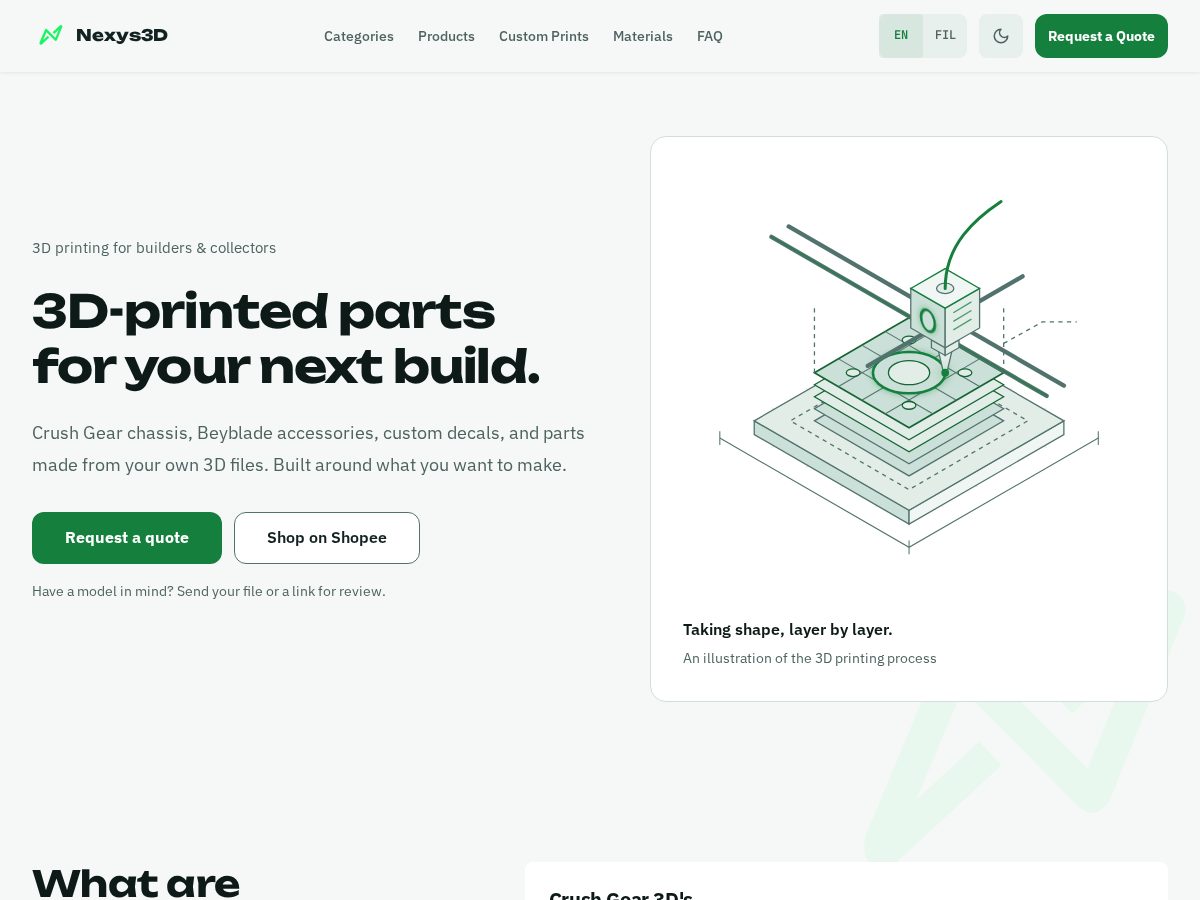Click the Shop on Shopee button
This screenshot has height=900, width=1200.
point(327,538)
